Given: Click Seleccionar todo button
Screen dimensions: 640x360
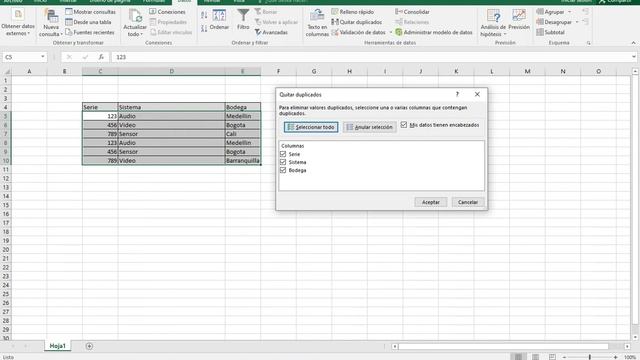Looking at the screenshot, I should coord(311,127).
